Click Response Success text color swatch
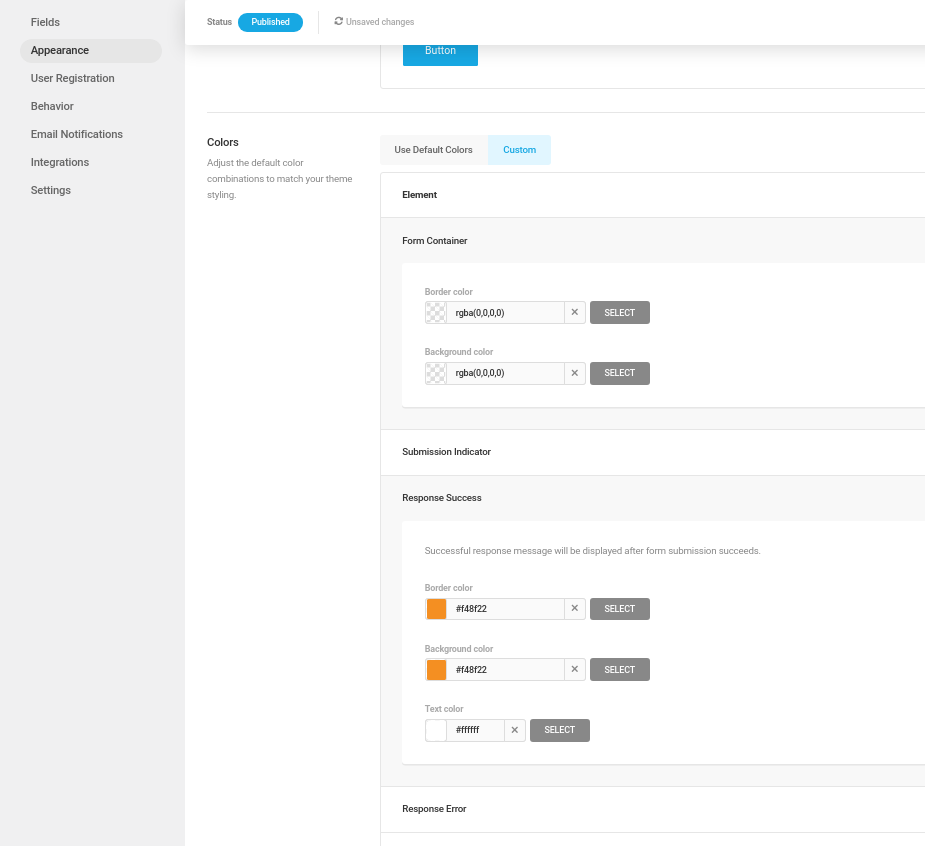This screenshot has height=846, width=925. [436, 730]
